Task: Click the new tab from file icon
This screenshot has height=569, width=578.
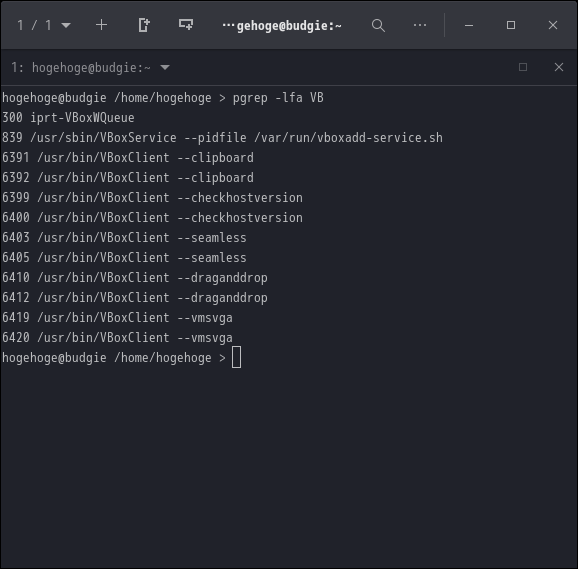Action: (x=144, y=25)
